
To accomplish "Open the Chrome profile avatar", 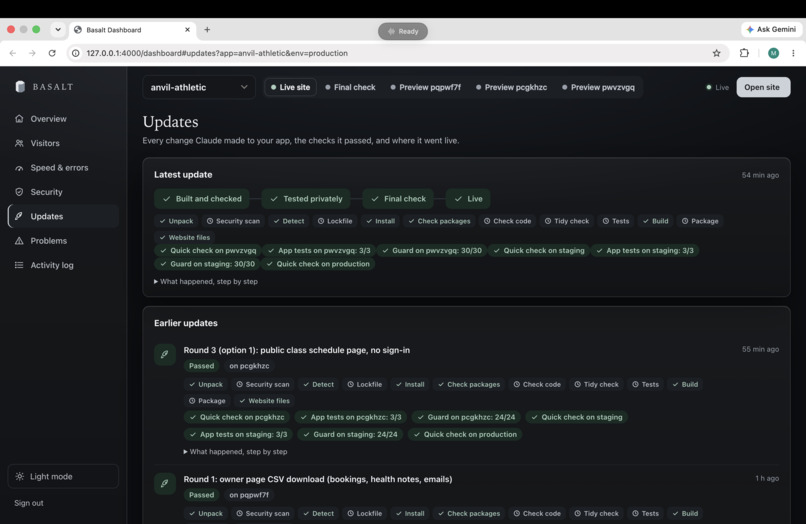I will [773, 53].
